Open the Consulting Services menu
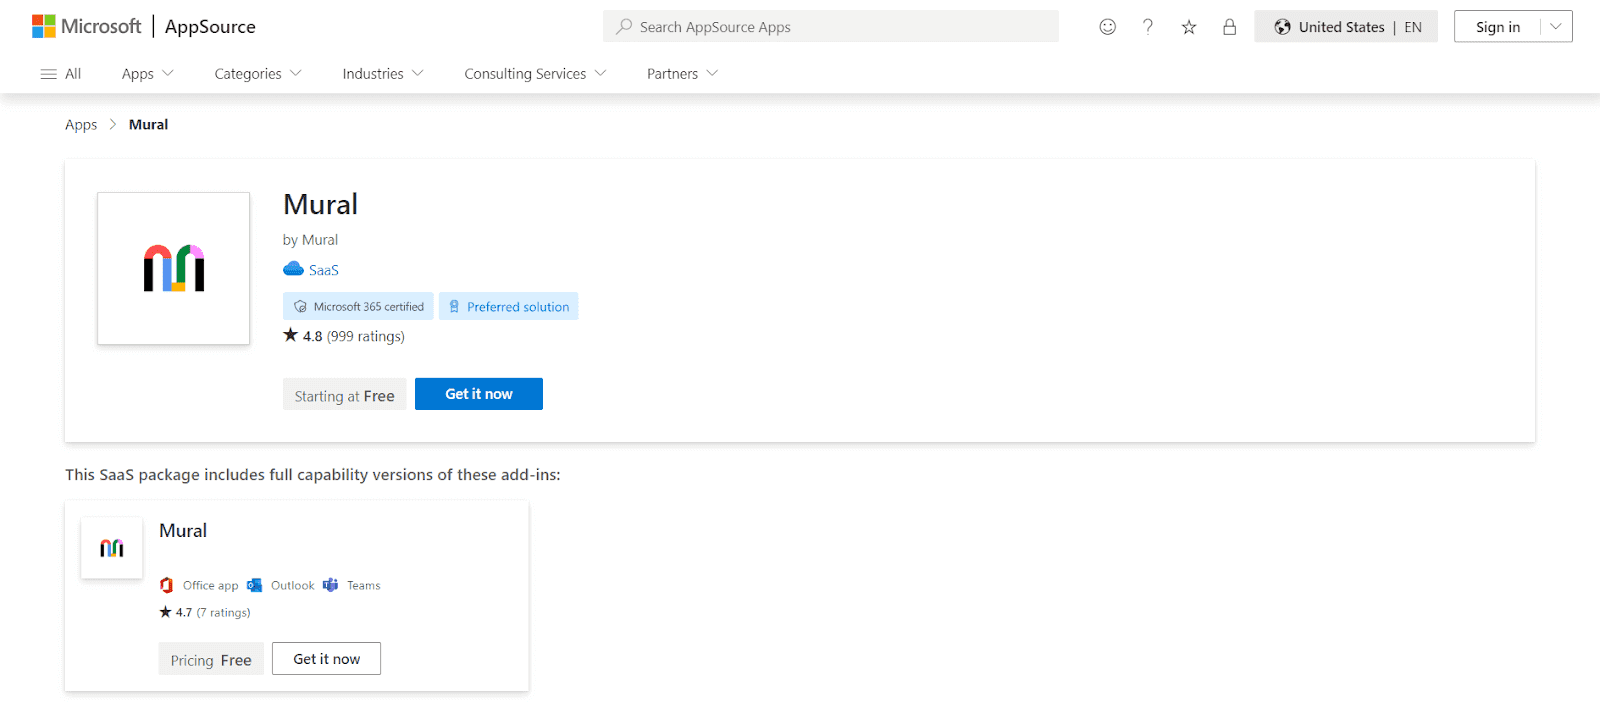Screen dimensions: 1600x725 click(x=535, y=74)
